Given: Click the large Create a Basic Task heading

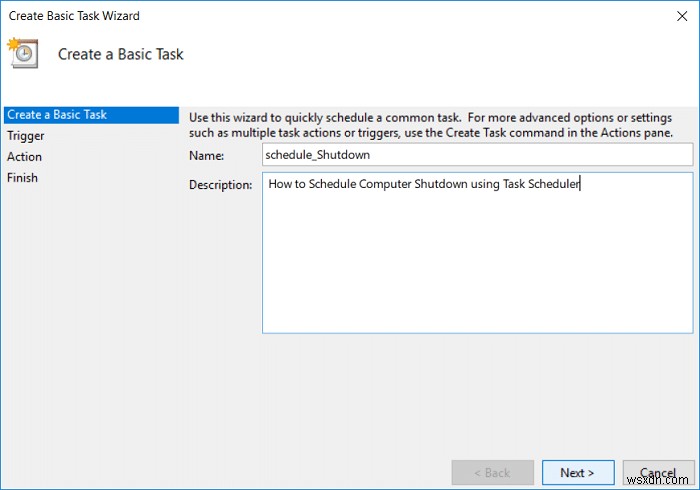Looking at the screenshot, I should [121, 54].
